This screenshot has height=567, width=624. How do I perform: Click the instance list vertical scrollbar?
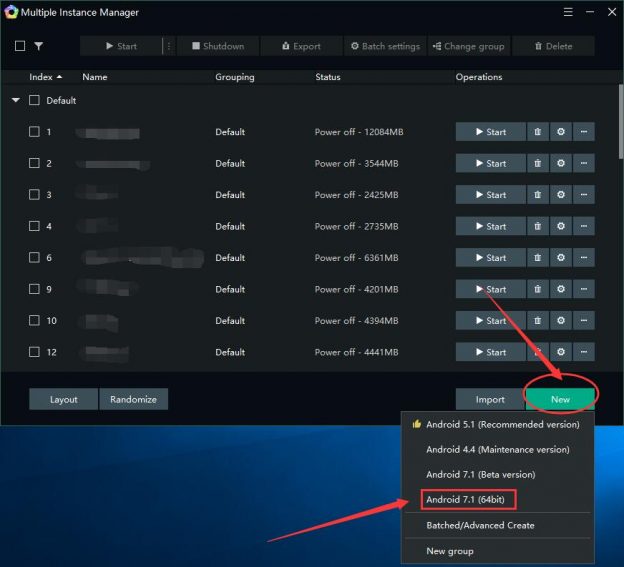(x=618, y=130)
